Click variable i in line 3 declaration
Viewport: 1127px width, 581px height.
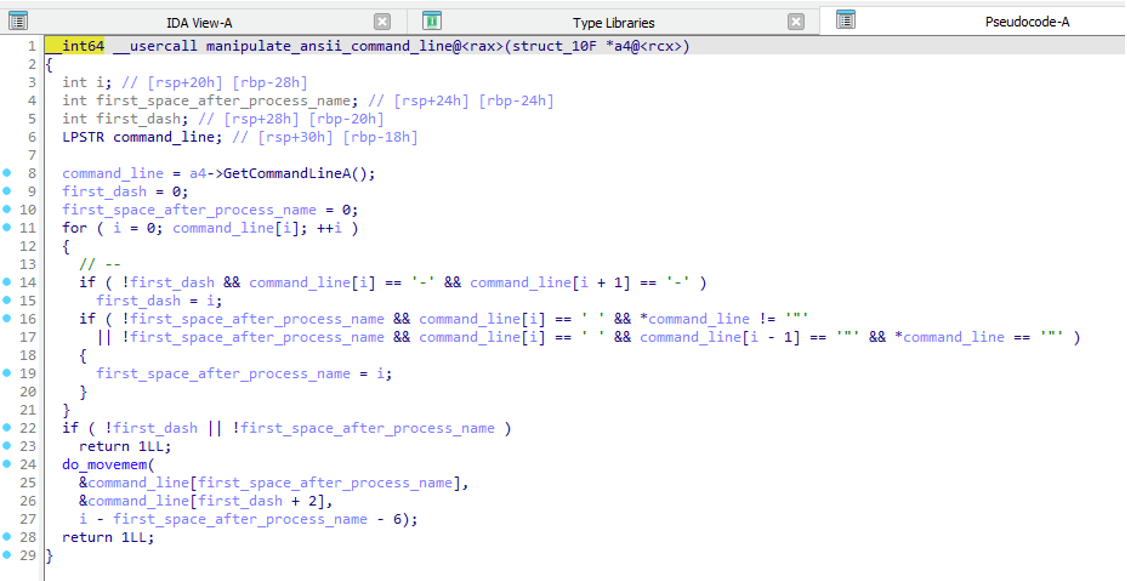(102, 83)
